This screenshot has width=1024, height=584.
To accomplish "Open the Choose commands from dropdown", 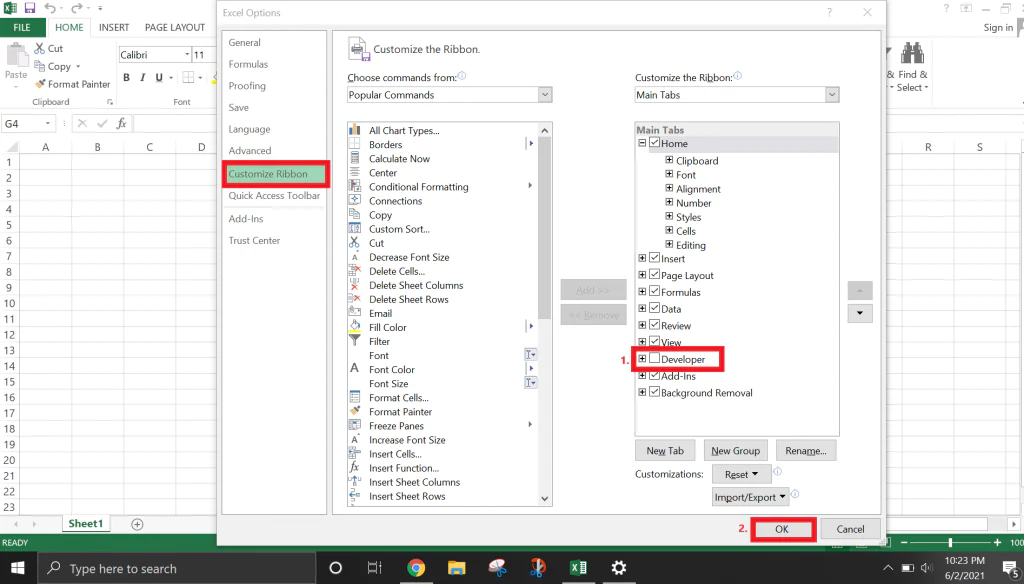I will click(450, 95).
